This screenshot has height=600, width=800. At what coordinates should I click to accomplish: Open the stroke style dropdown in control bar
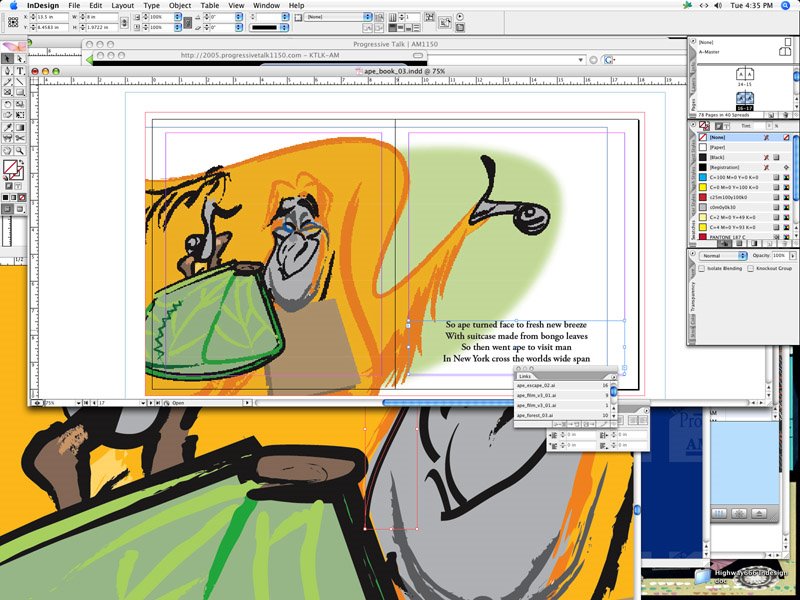pyautogui.click(x=269, y=28)
